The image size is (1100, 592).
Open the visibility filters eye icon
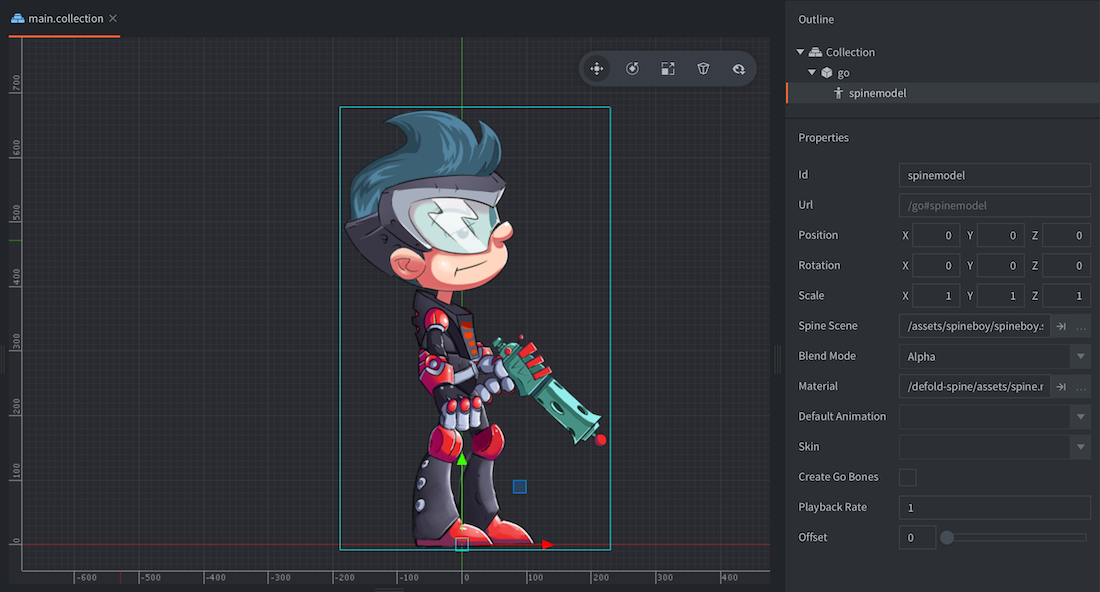738,68
